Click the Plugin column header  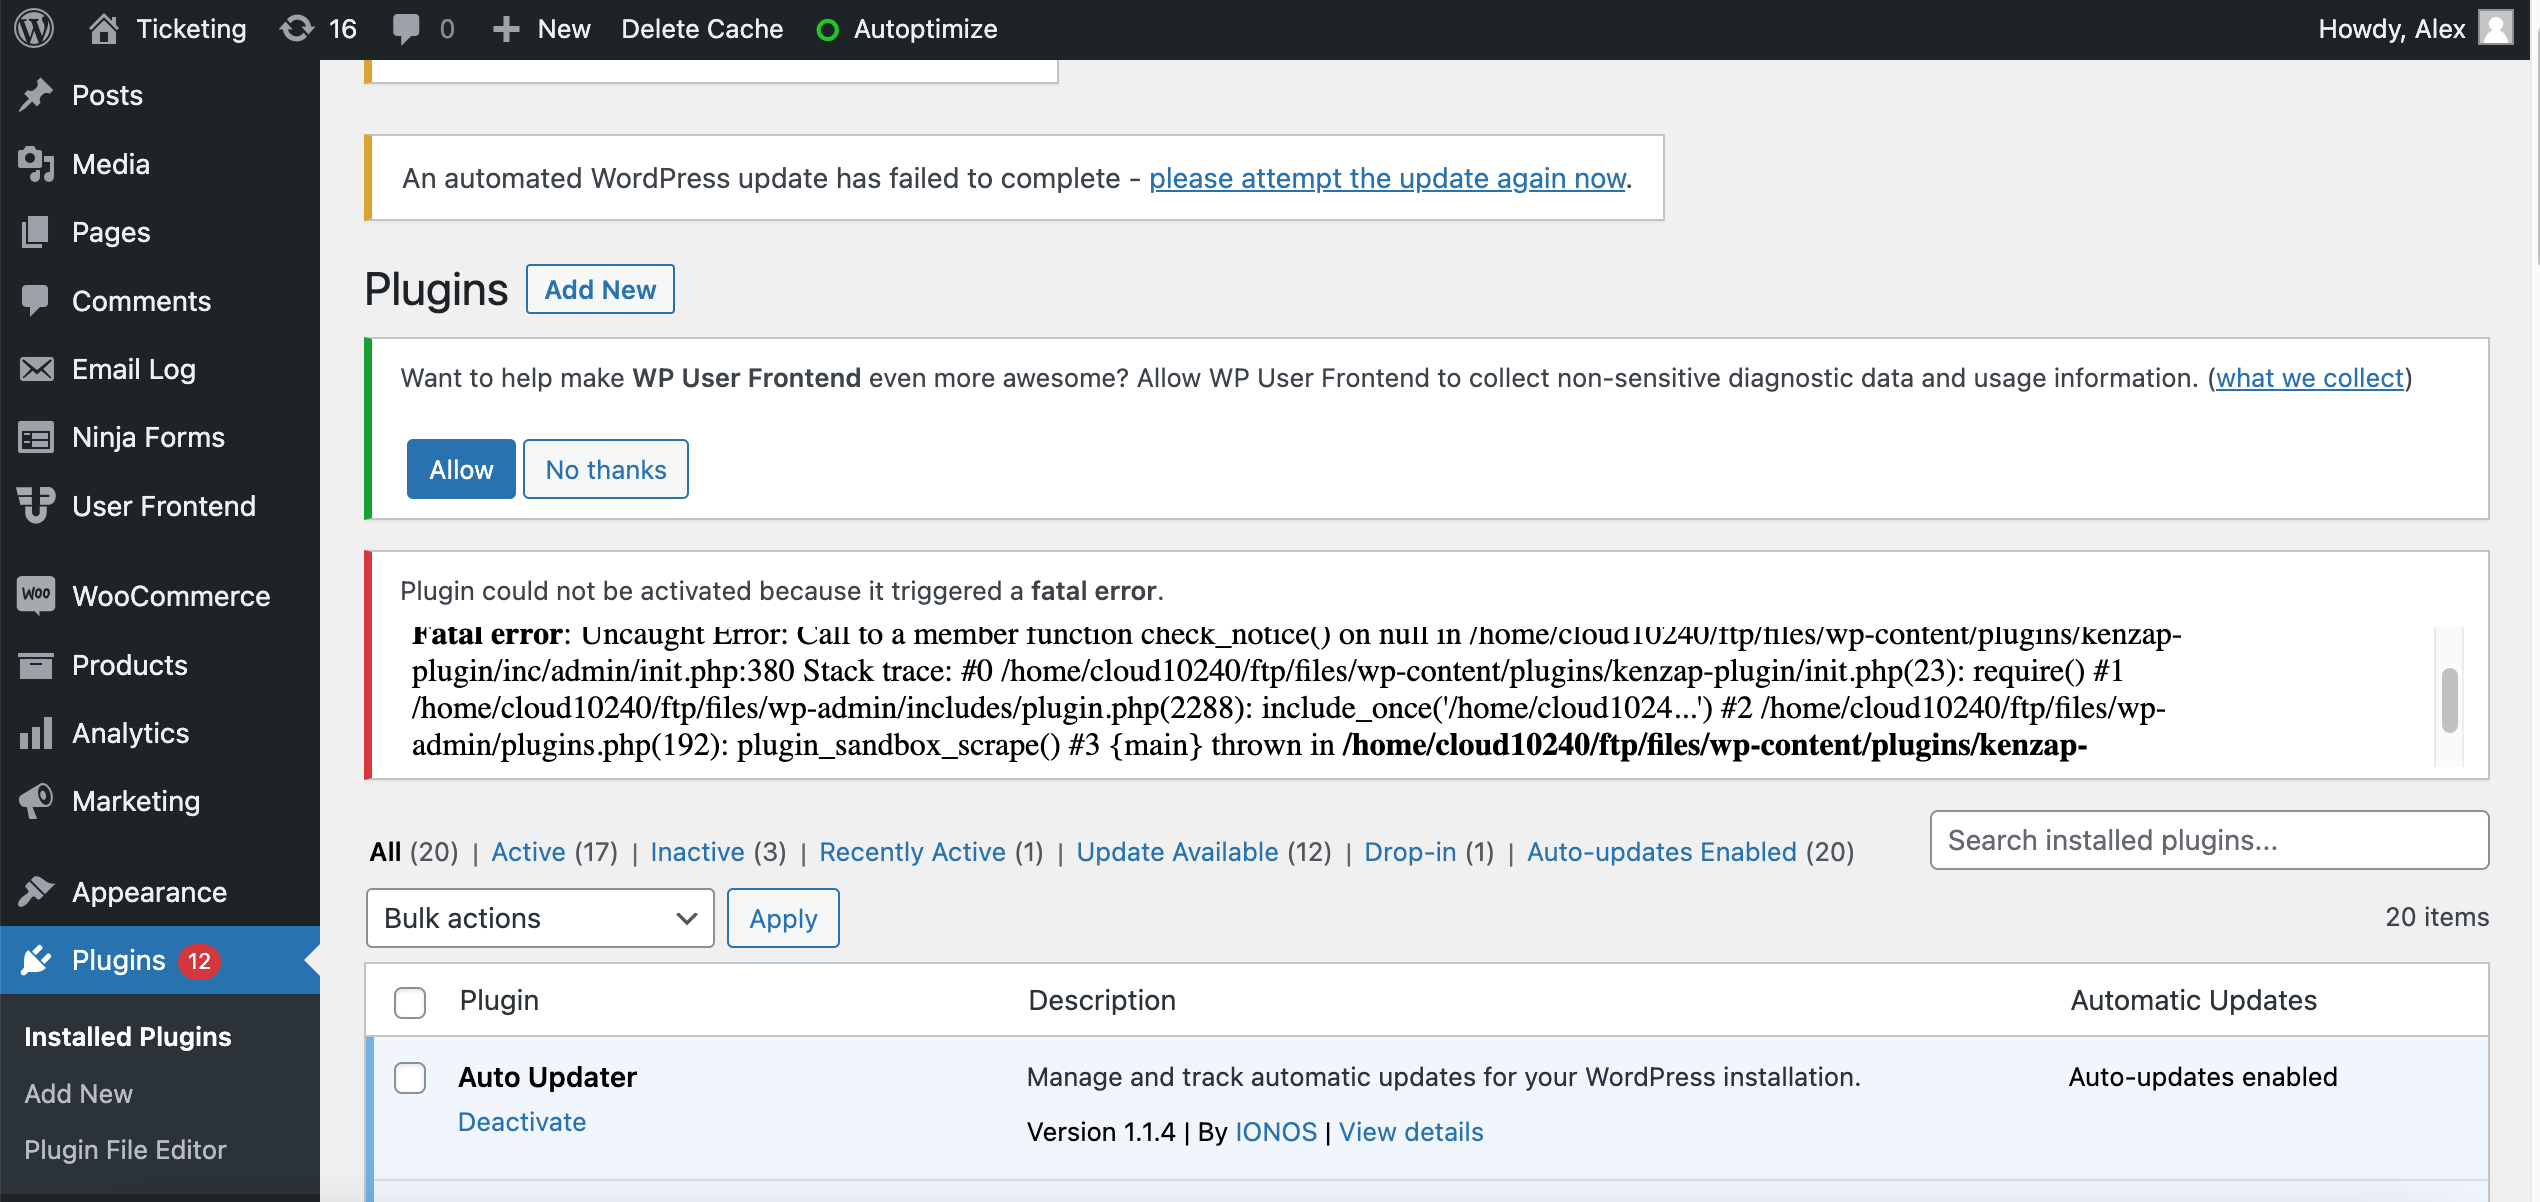499,1000
